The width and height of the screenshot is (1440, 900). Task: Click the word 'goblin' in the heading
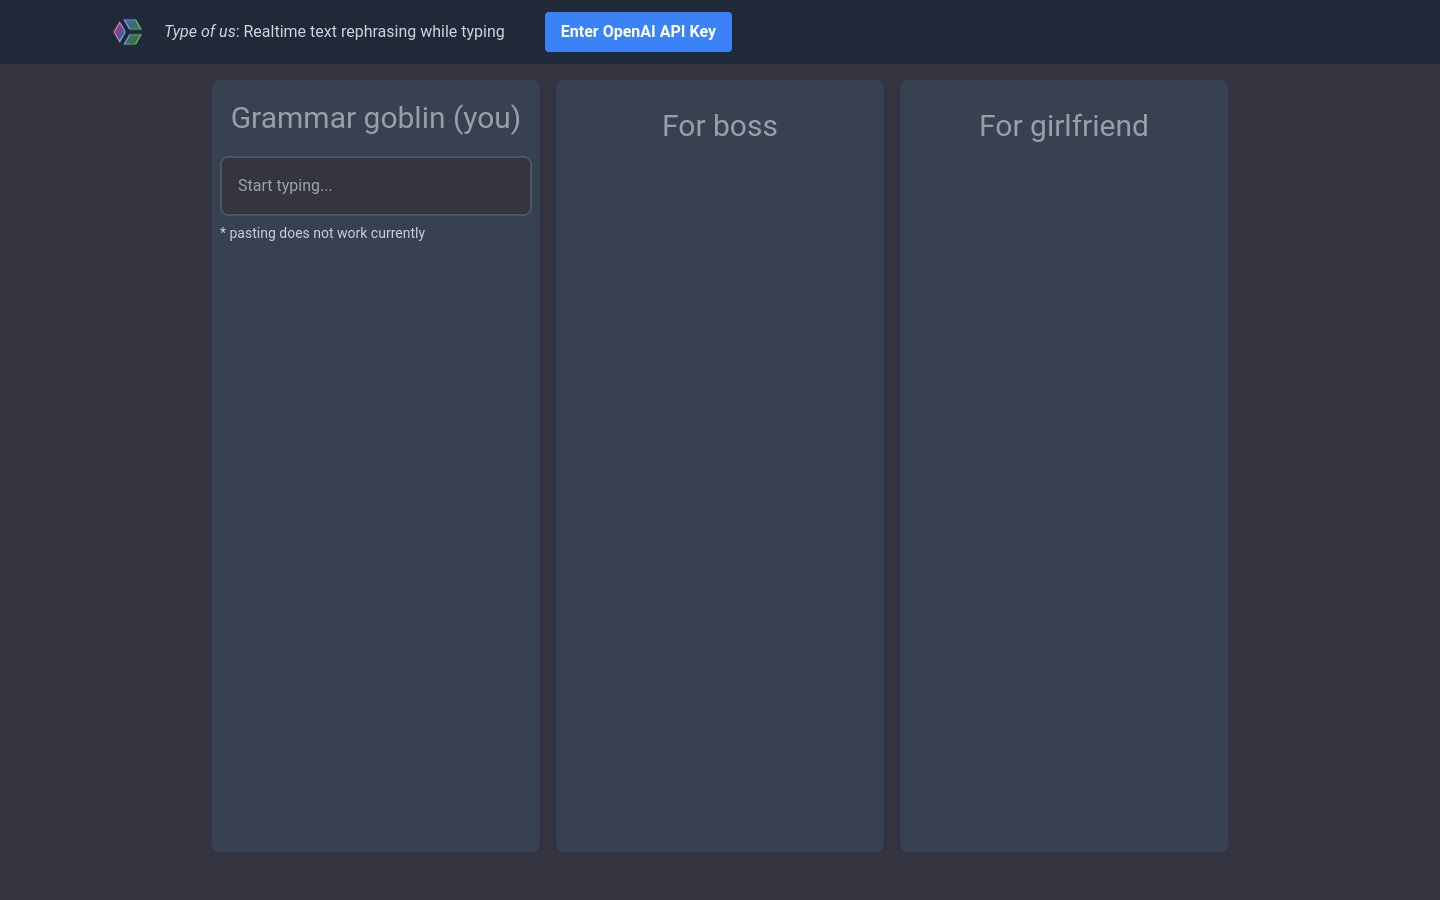pos(404,118)
